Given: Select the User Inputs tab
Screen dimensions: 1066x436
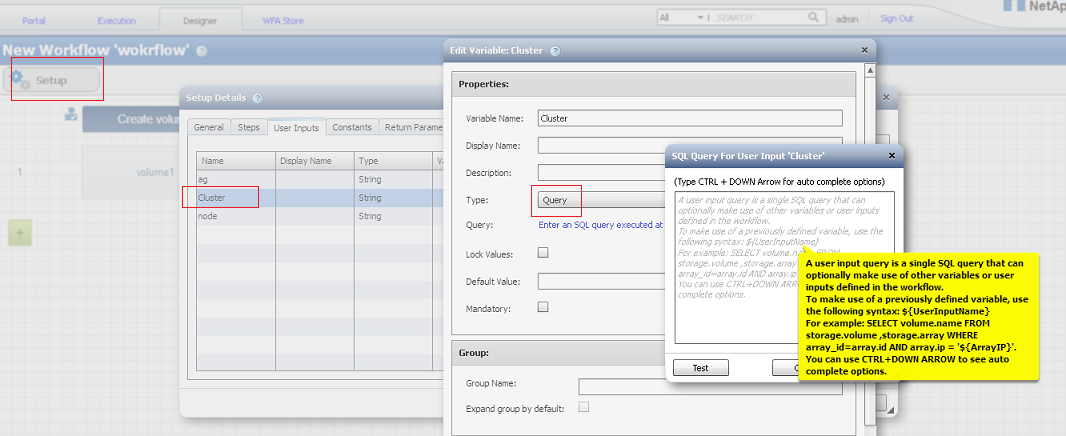Looking at the screenshot, I should [x=296, y=127].
